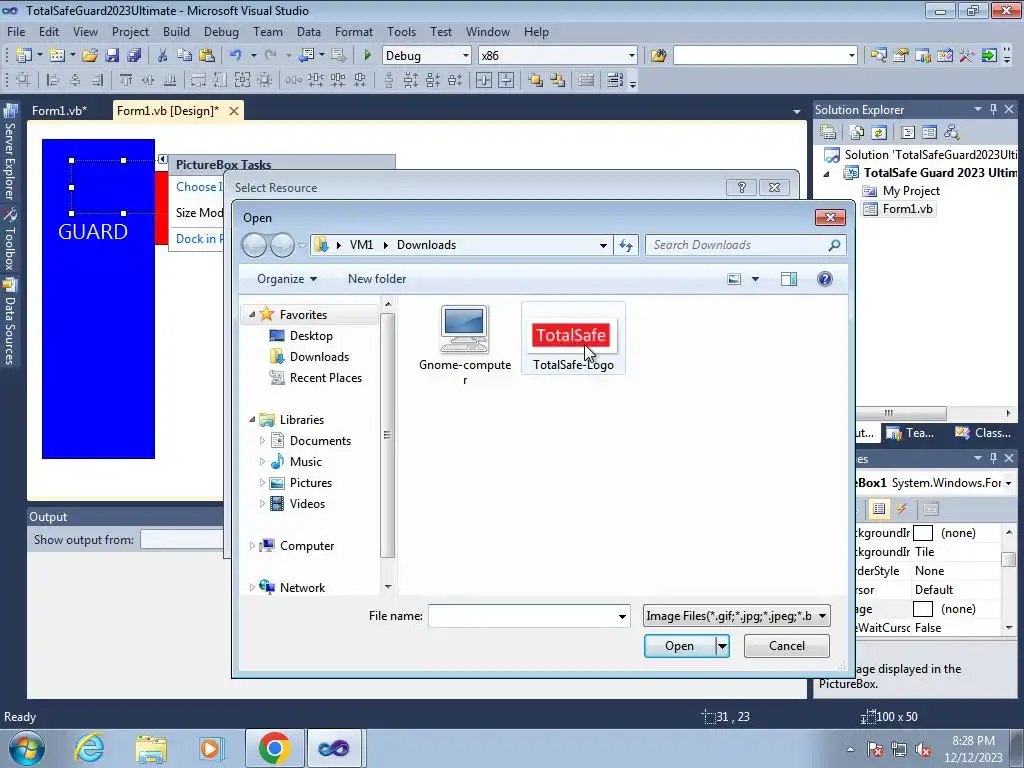Click the Bring to Front layout icon
This screenshot has width=1024, height=768.
coord(536,80)
